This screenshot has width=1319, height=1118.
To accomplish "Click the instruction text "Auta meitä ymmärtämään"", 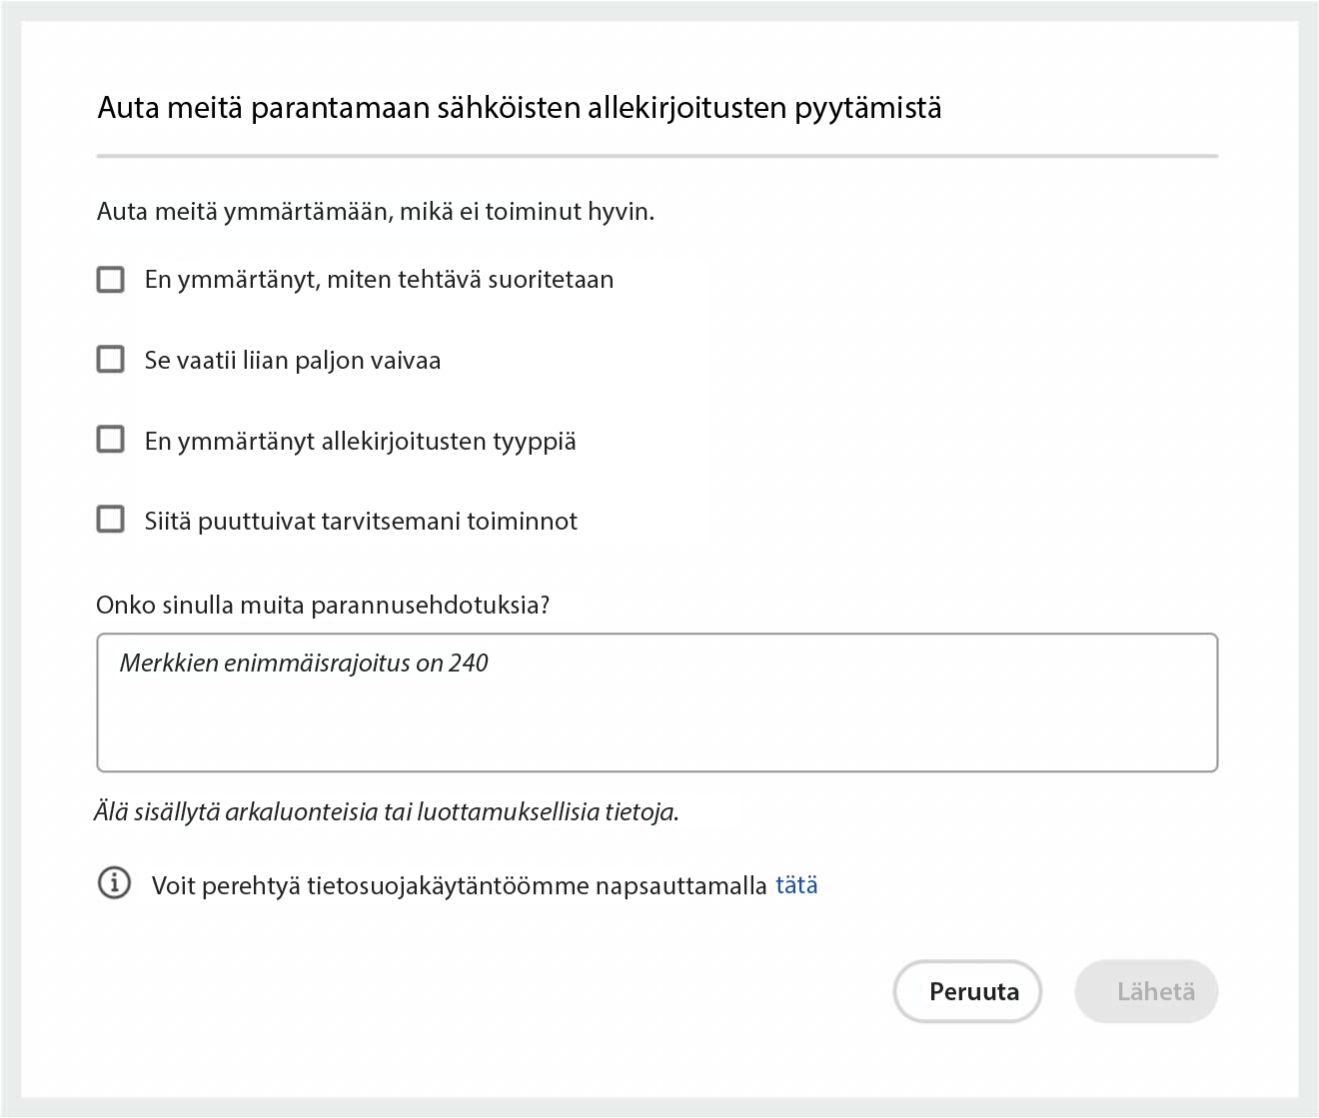I will [x=375, y=211].
